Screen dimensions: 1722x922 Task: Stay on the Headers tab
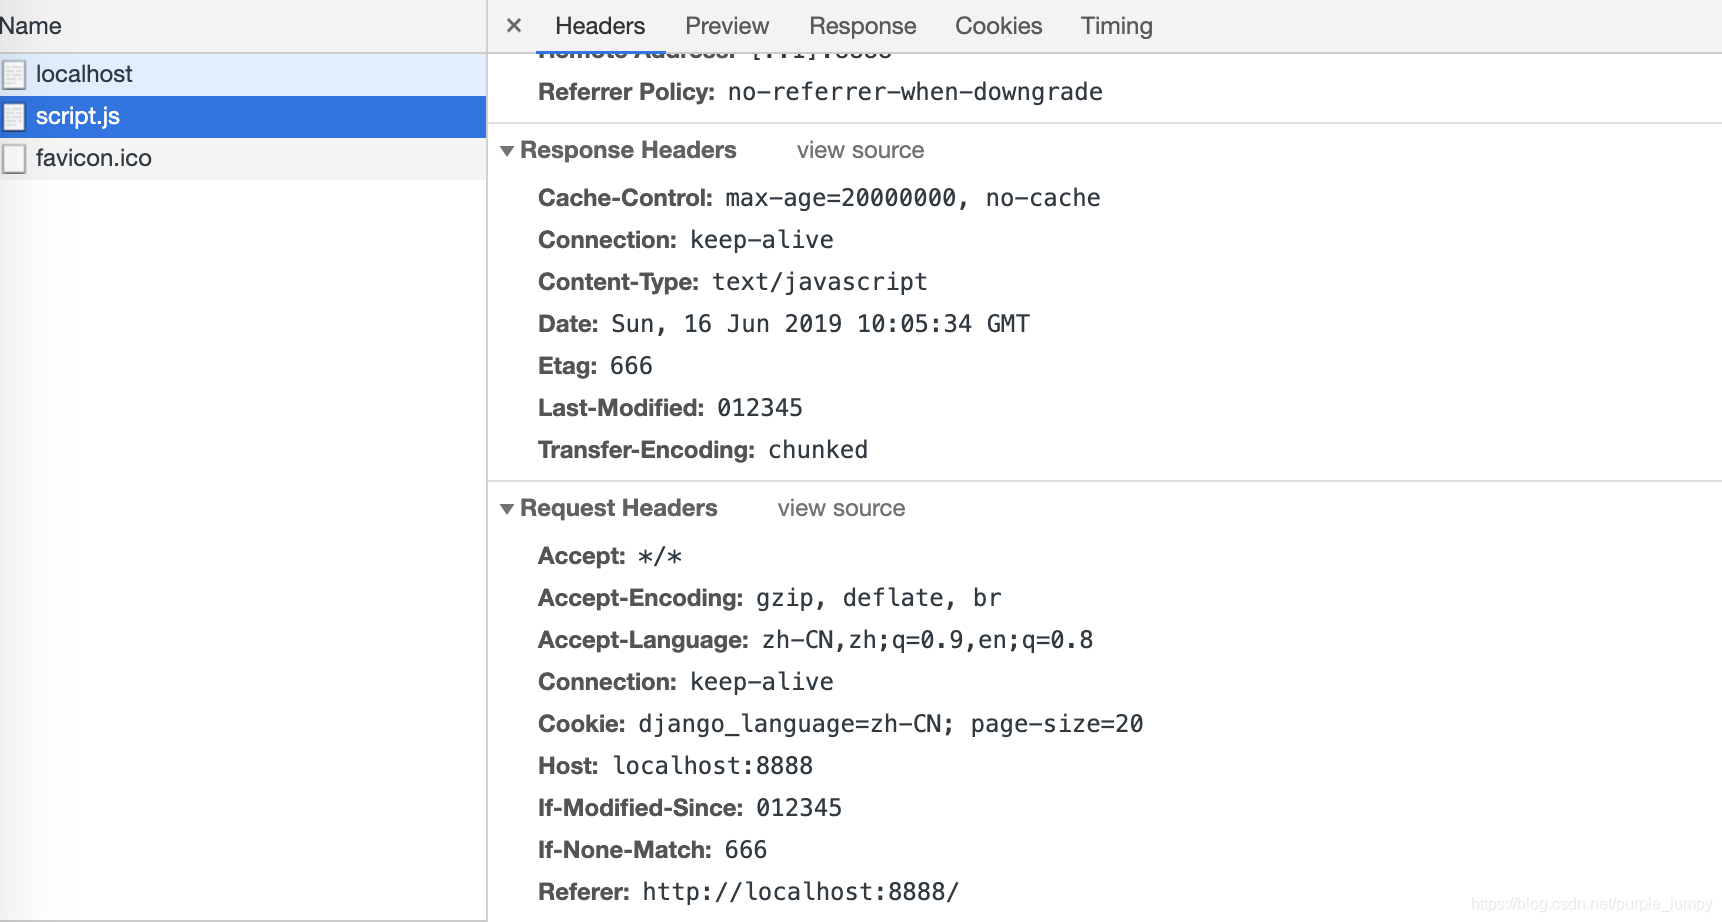point(598,26)
